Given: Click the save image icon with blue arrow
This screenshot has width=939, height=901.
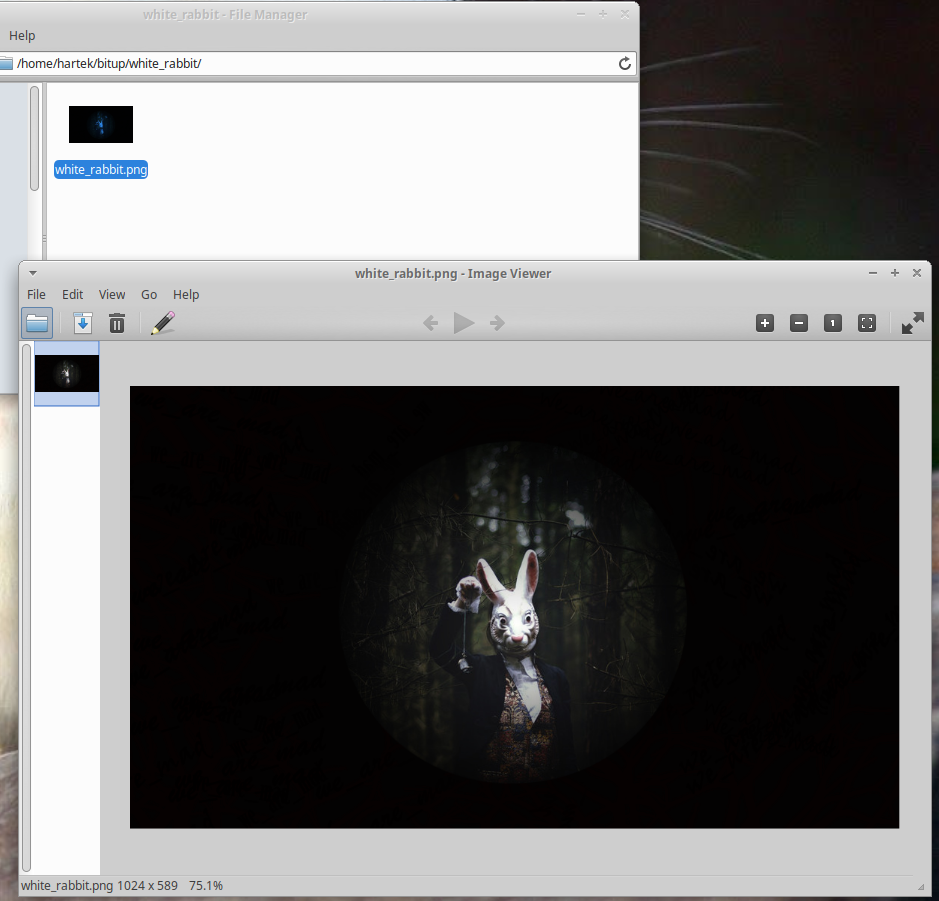Looking at the screenshot, I should pos(83,323).
